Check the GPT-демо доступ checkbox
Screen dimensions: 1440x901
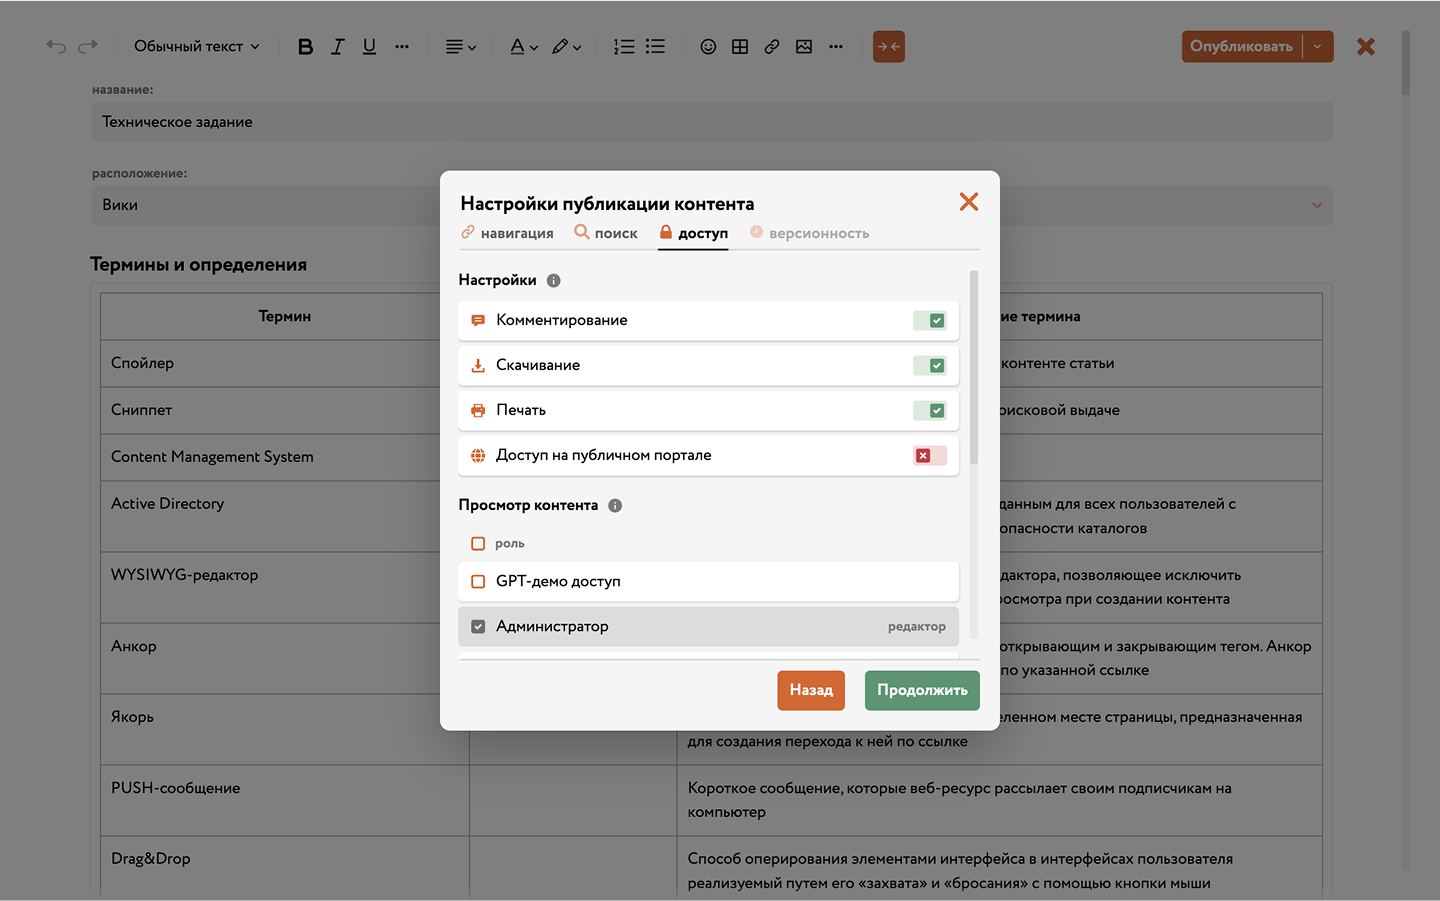point(478,582)
